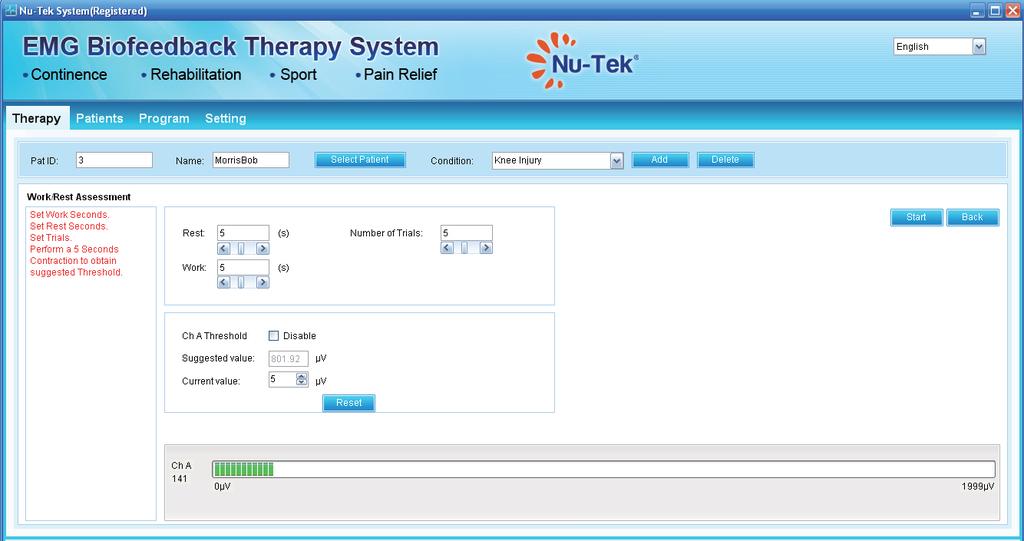Adjust Current value spinner arrows

point(302,380)
